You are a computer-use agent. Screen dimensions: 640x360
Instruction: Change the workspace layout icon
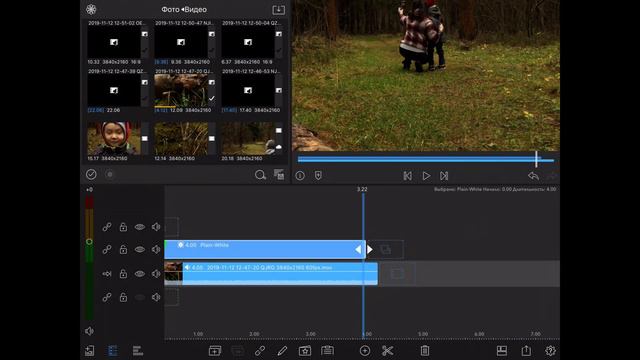(502, 351)
